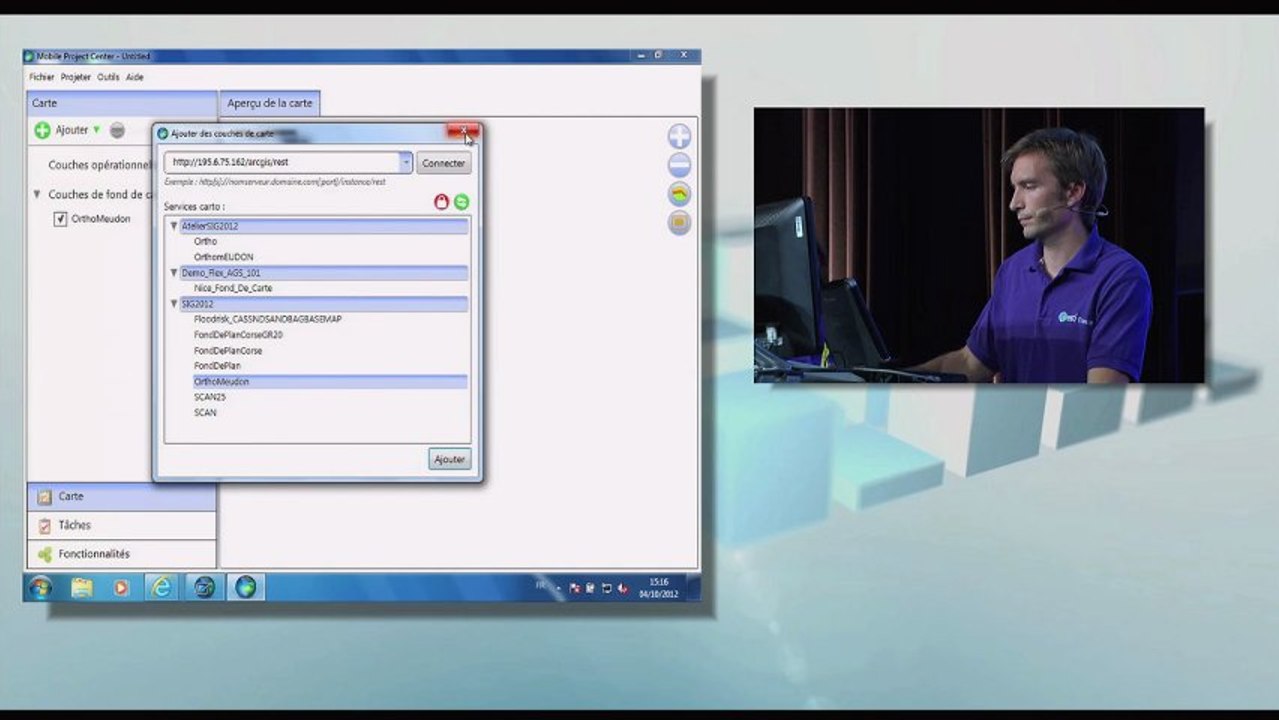The height and width of the screenshot is (720, 1279).
Task: Click the red lock icon above Services carto list
Action: (x=441, y=202)
